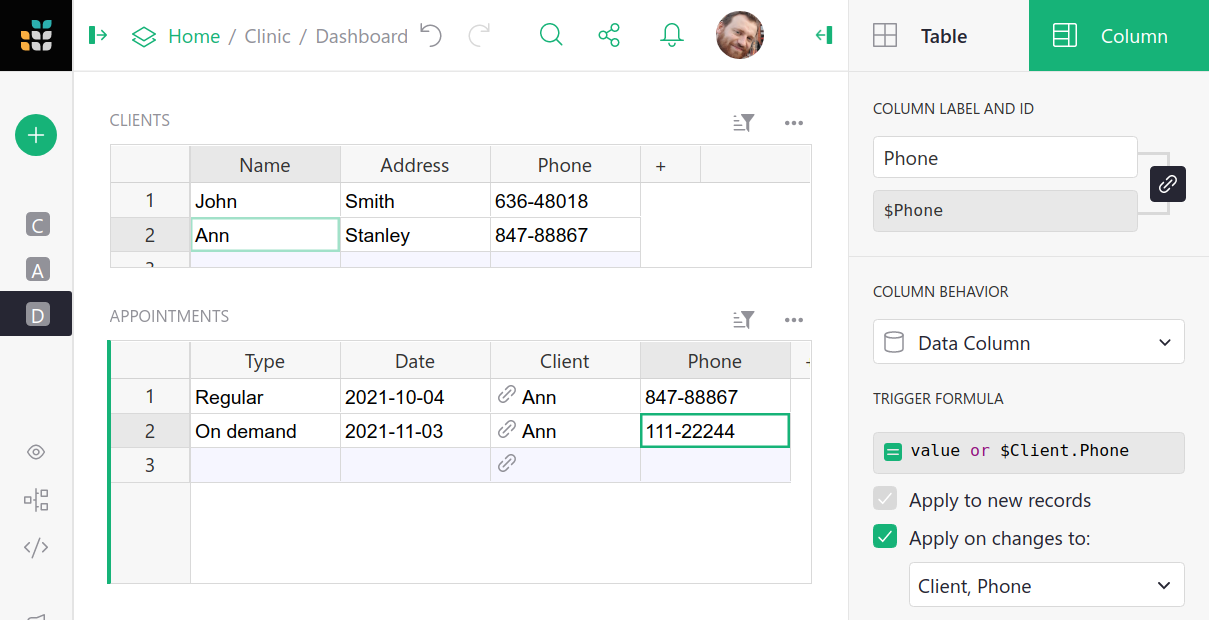
Task: Click the link icon next to the Phone label
Action: (x=1167, y=184)
